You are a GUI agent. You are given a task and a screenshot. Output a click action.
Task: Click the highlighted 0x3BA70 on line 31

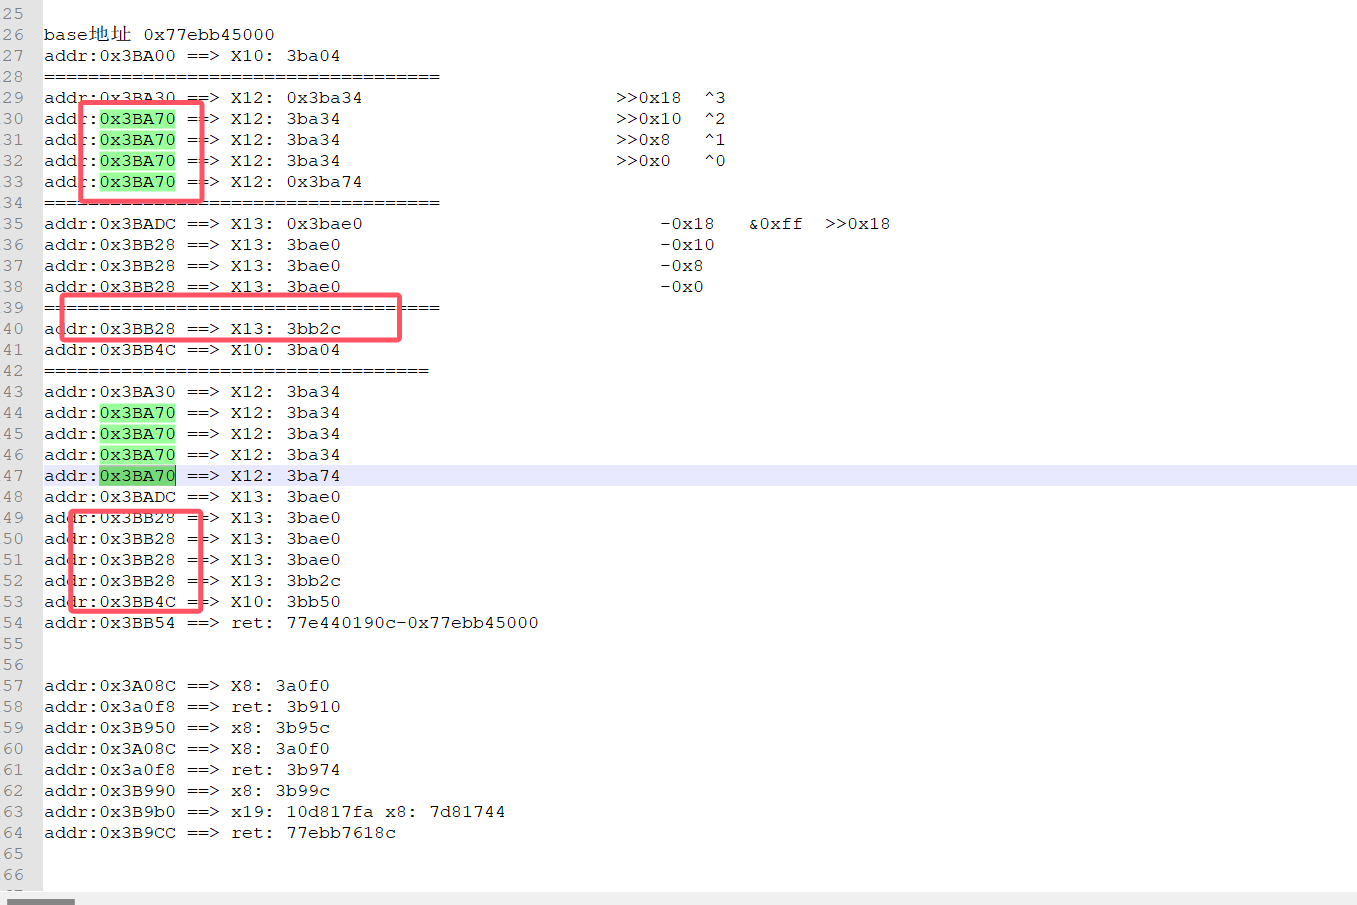(x=138, y=140)
